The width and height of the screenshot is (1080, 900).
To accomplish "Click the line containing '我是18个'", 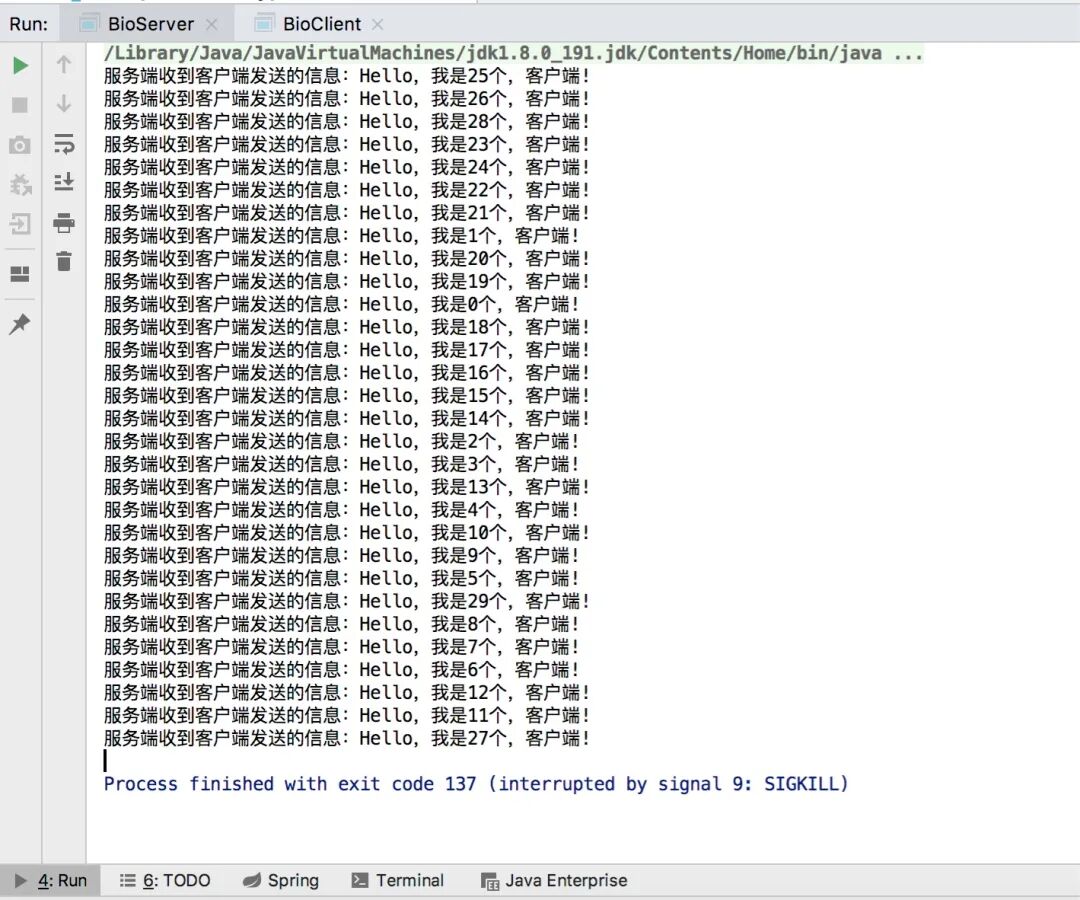I will [x=347, y=327].
